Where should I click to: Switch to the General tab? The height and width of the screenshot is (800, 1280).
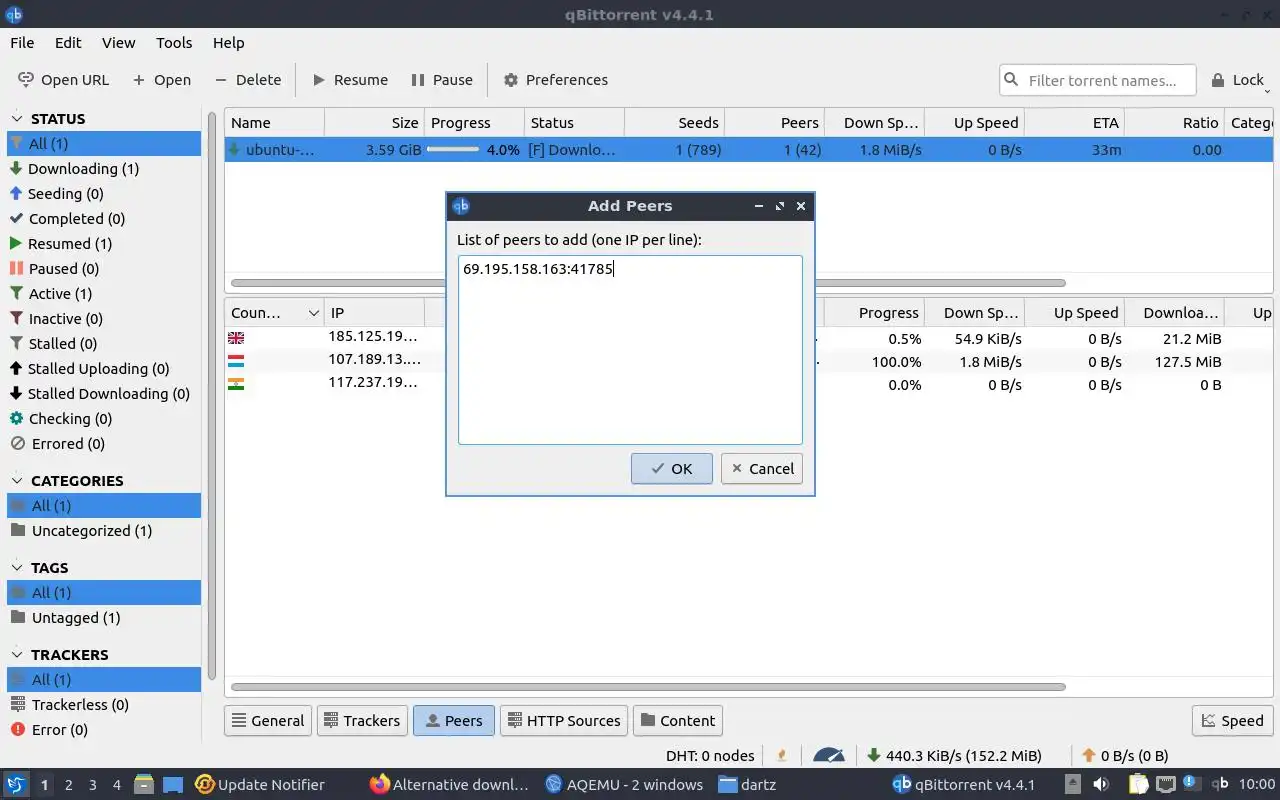268,720
